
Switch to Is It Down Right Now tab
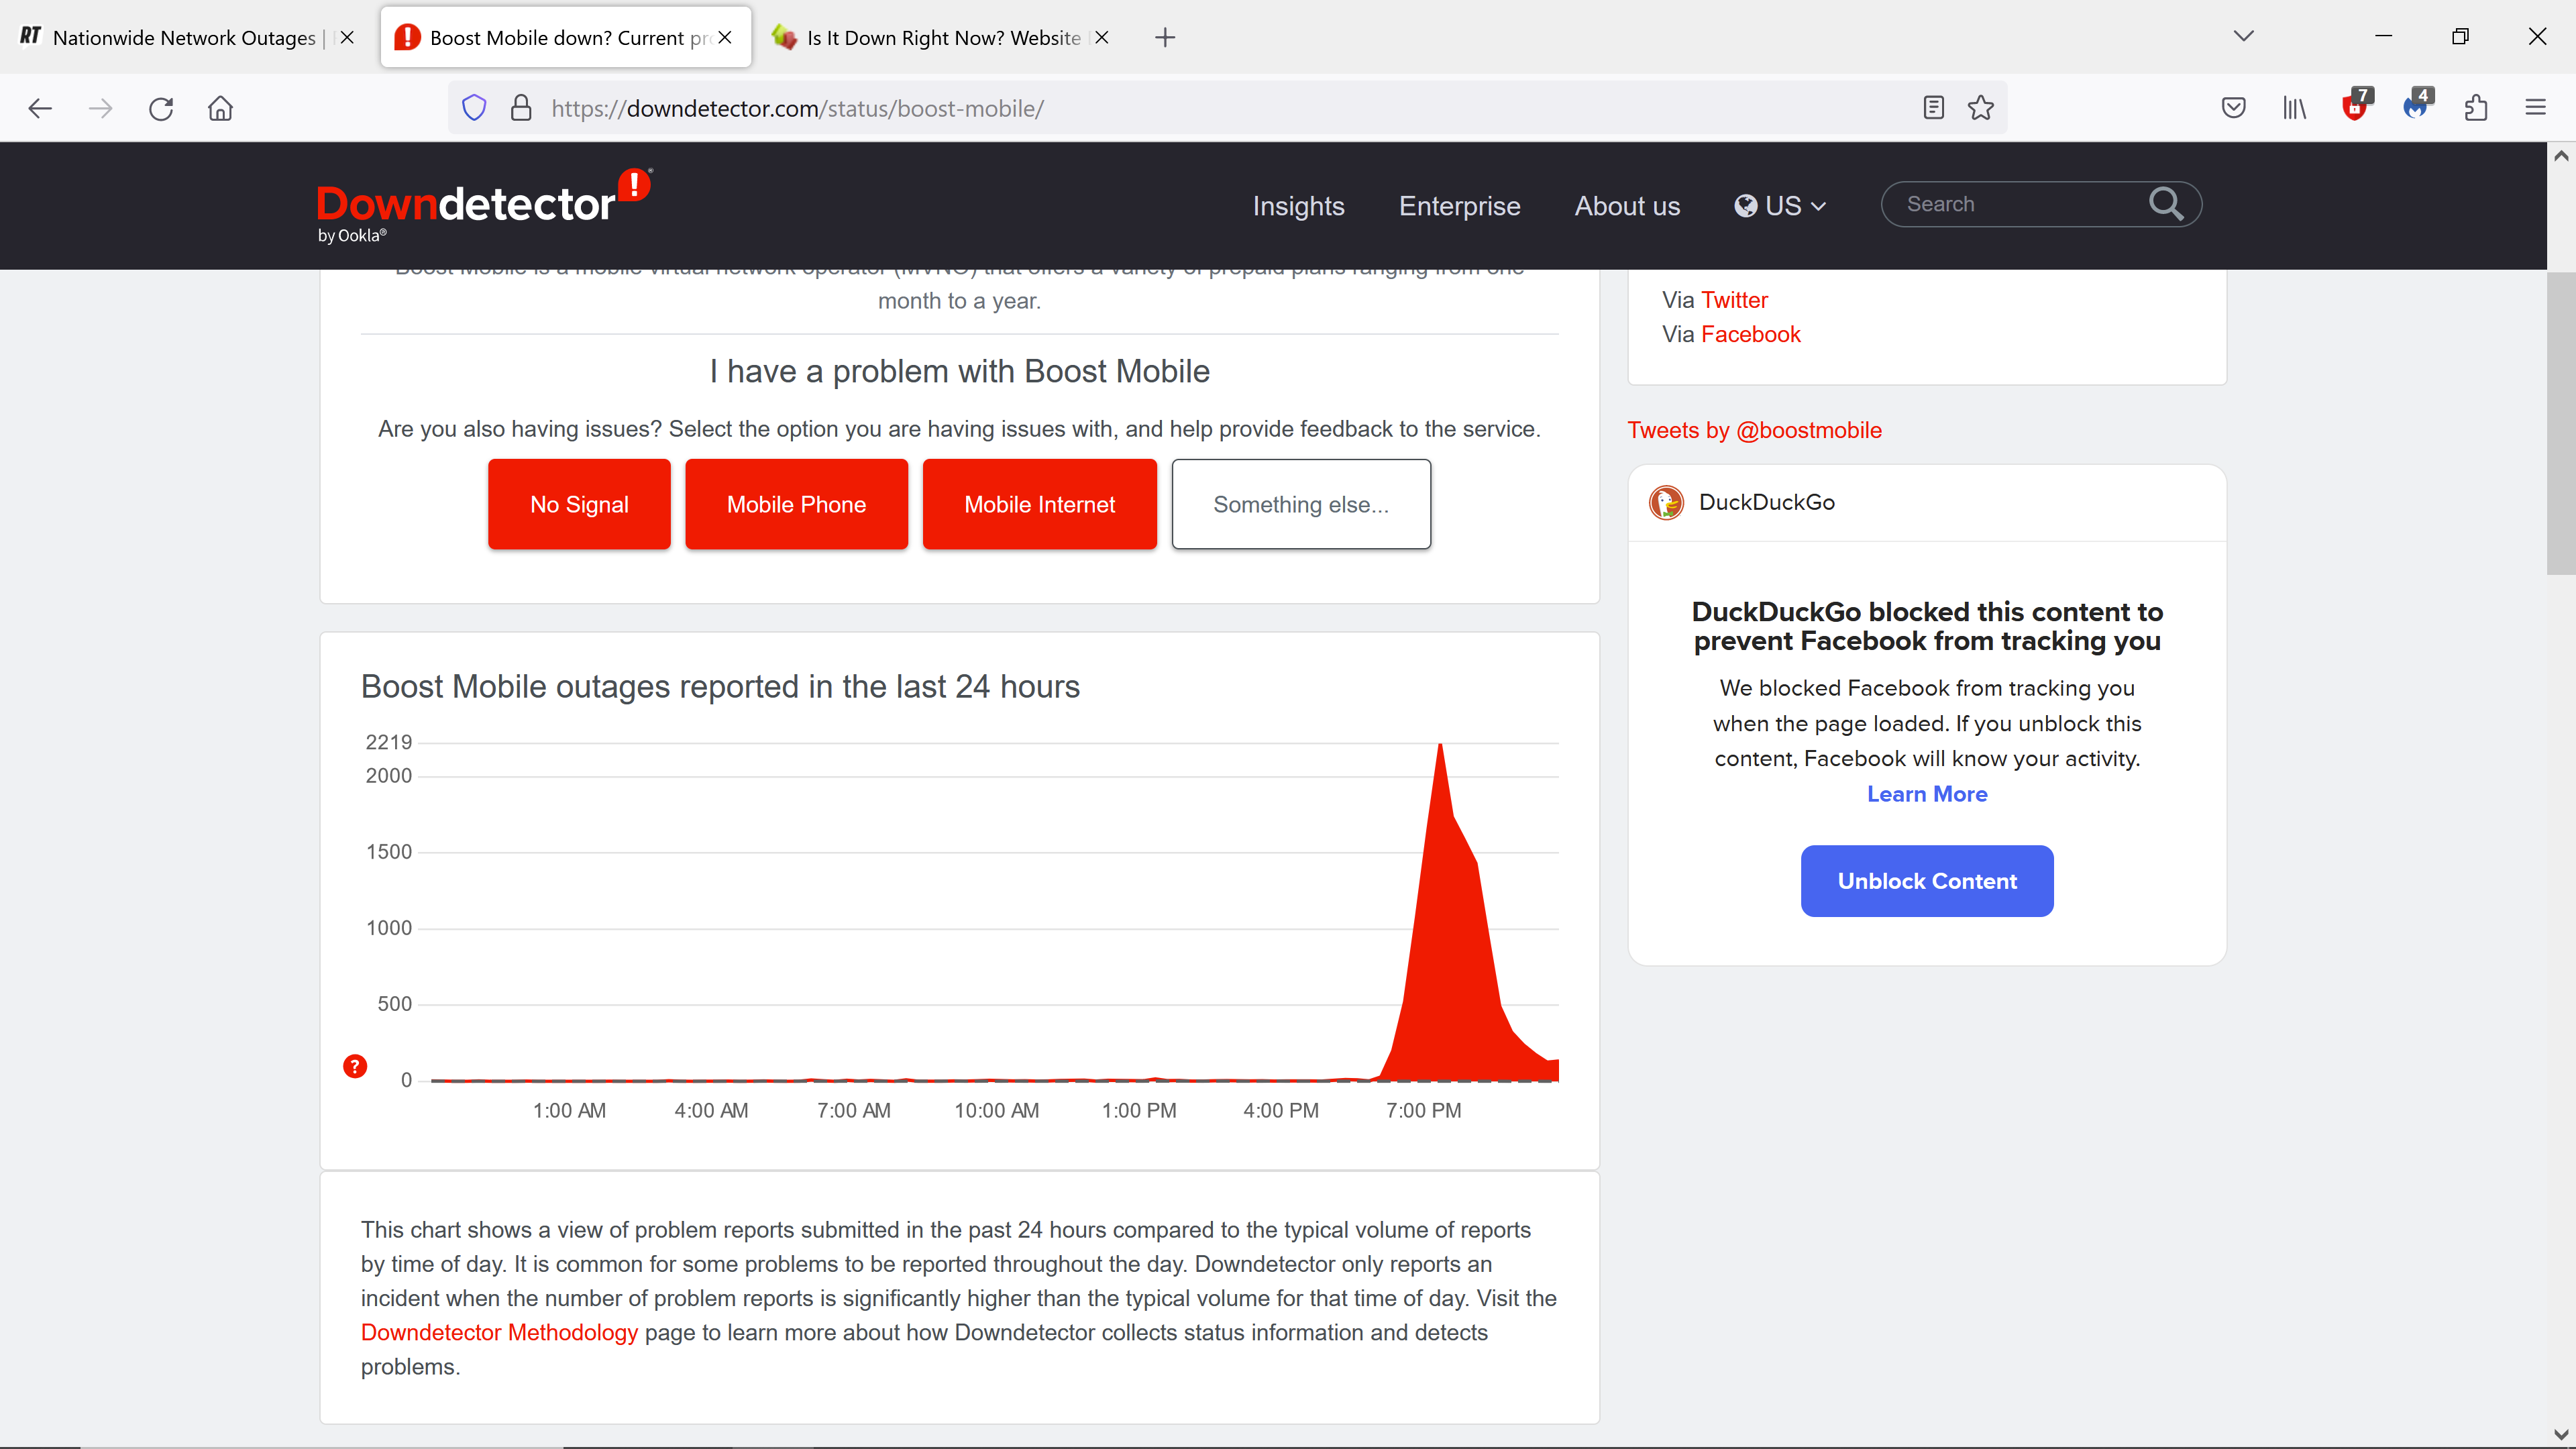click(942, 38)
